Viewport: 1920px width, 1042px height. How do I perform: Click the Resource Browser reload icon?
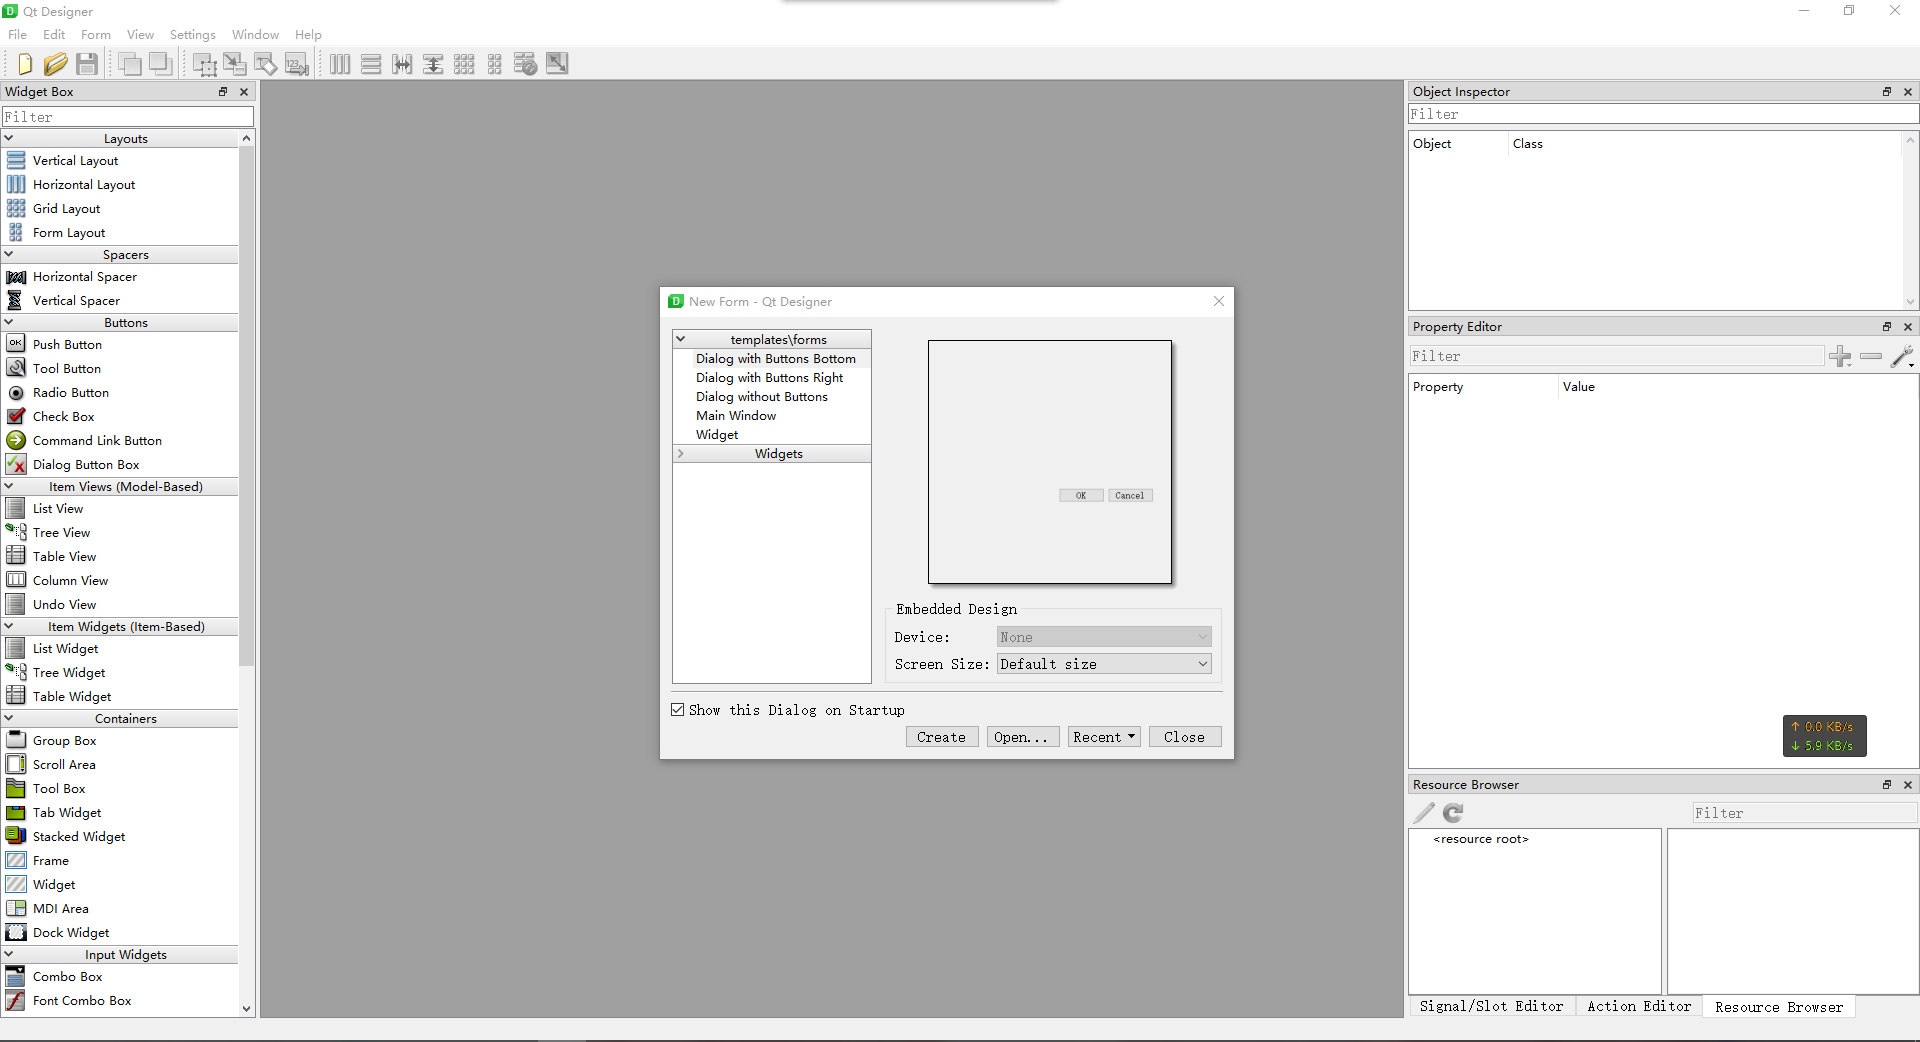pyautogui.click(x=1453, y=813)
